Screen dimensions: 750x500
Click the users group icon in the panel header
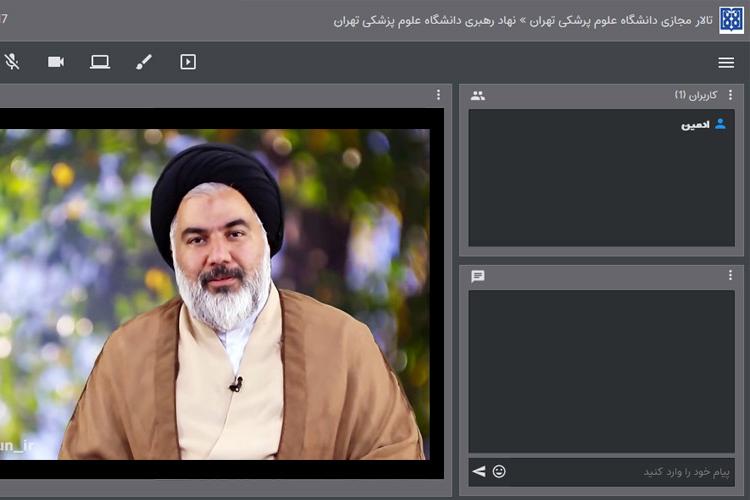coord(478,96)
